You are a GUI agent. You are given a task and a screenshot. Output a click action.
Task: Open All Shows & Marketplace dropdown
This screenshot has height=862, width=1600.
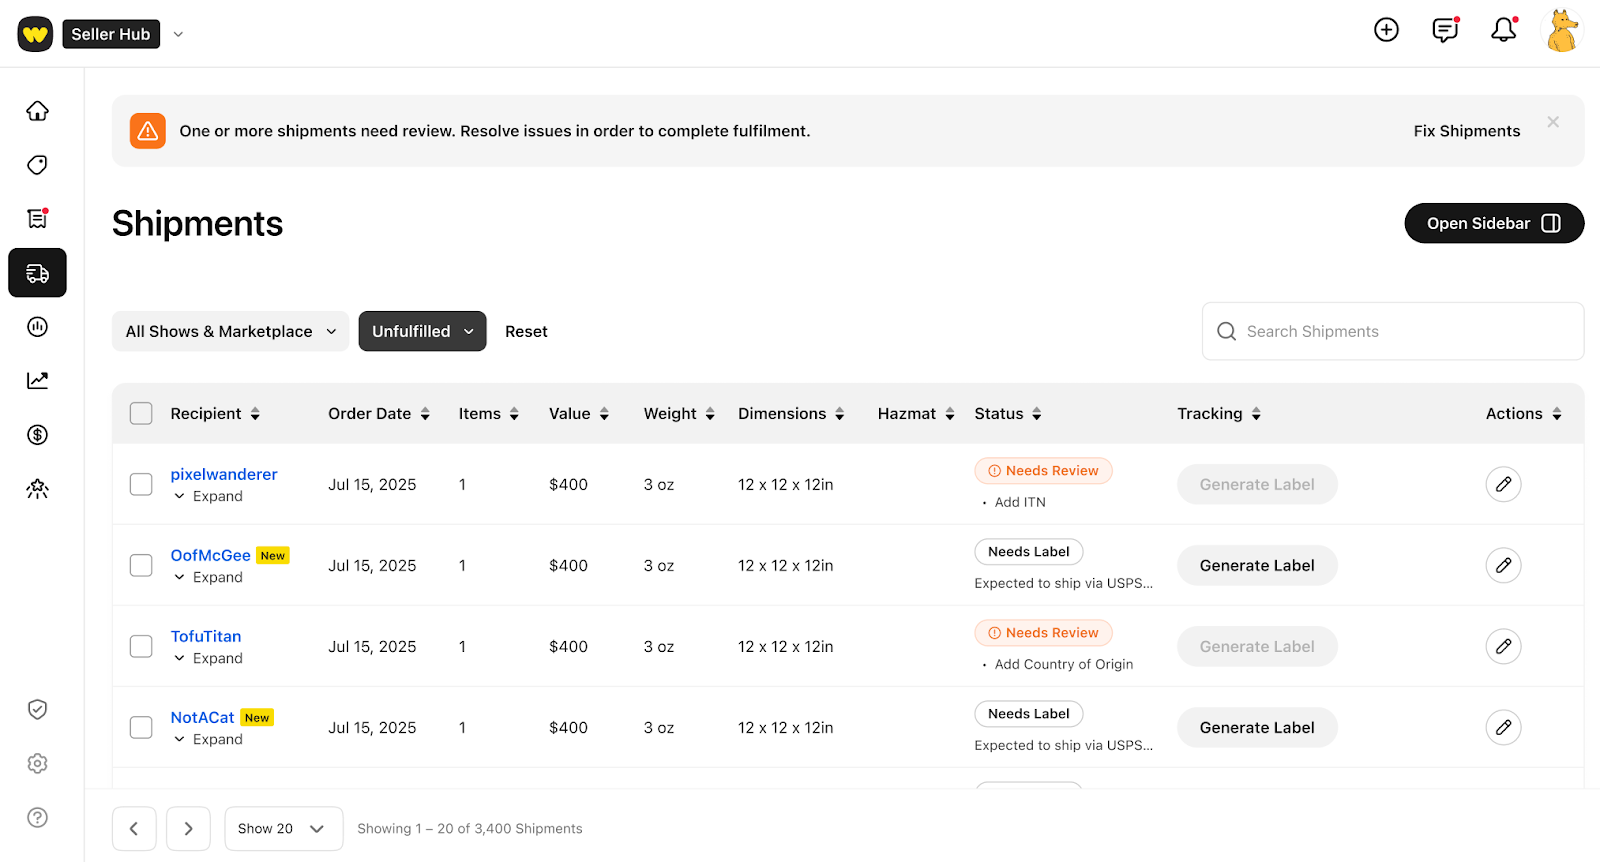tap(230, 332)
